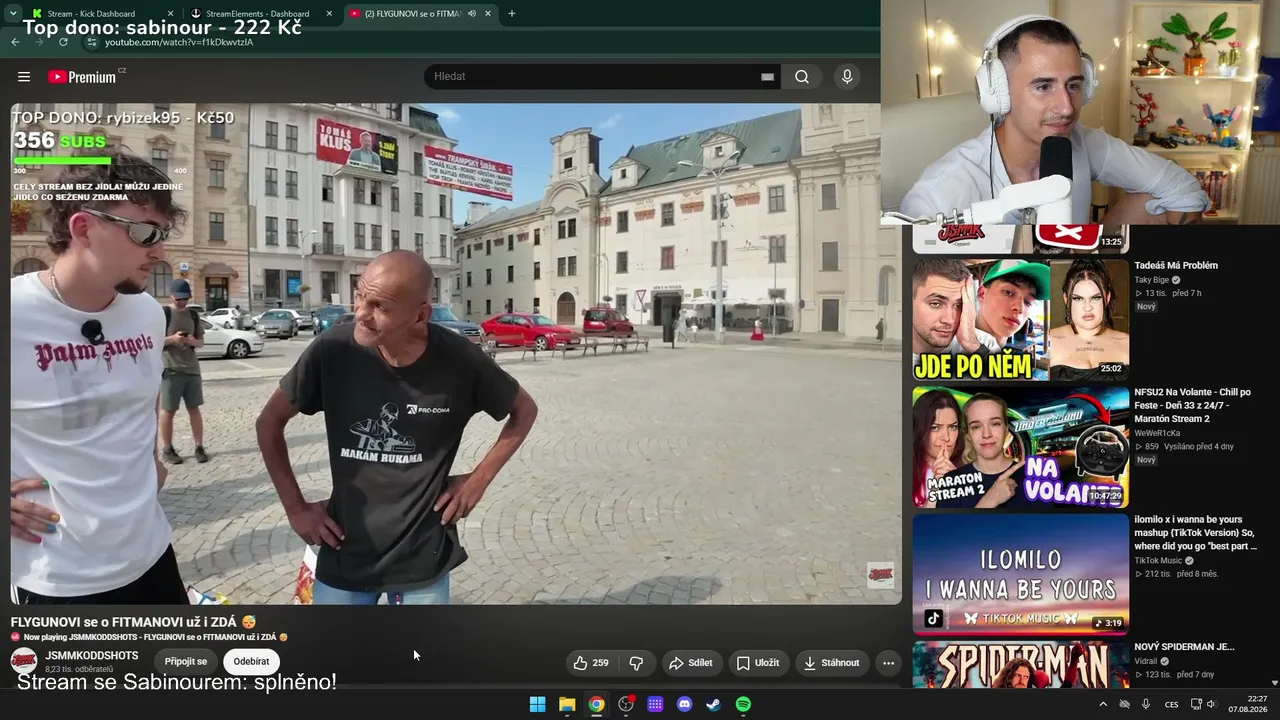Expand the tab search dropdown
The image size is (1280, 720).
click(12, 14)
